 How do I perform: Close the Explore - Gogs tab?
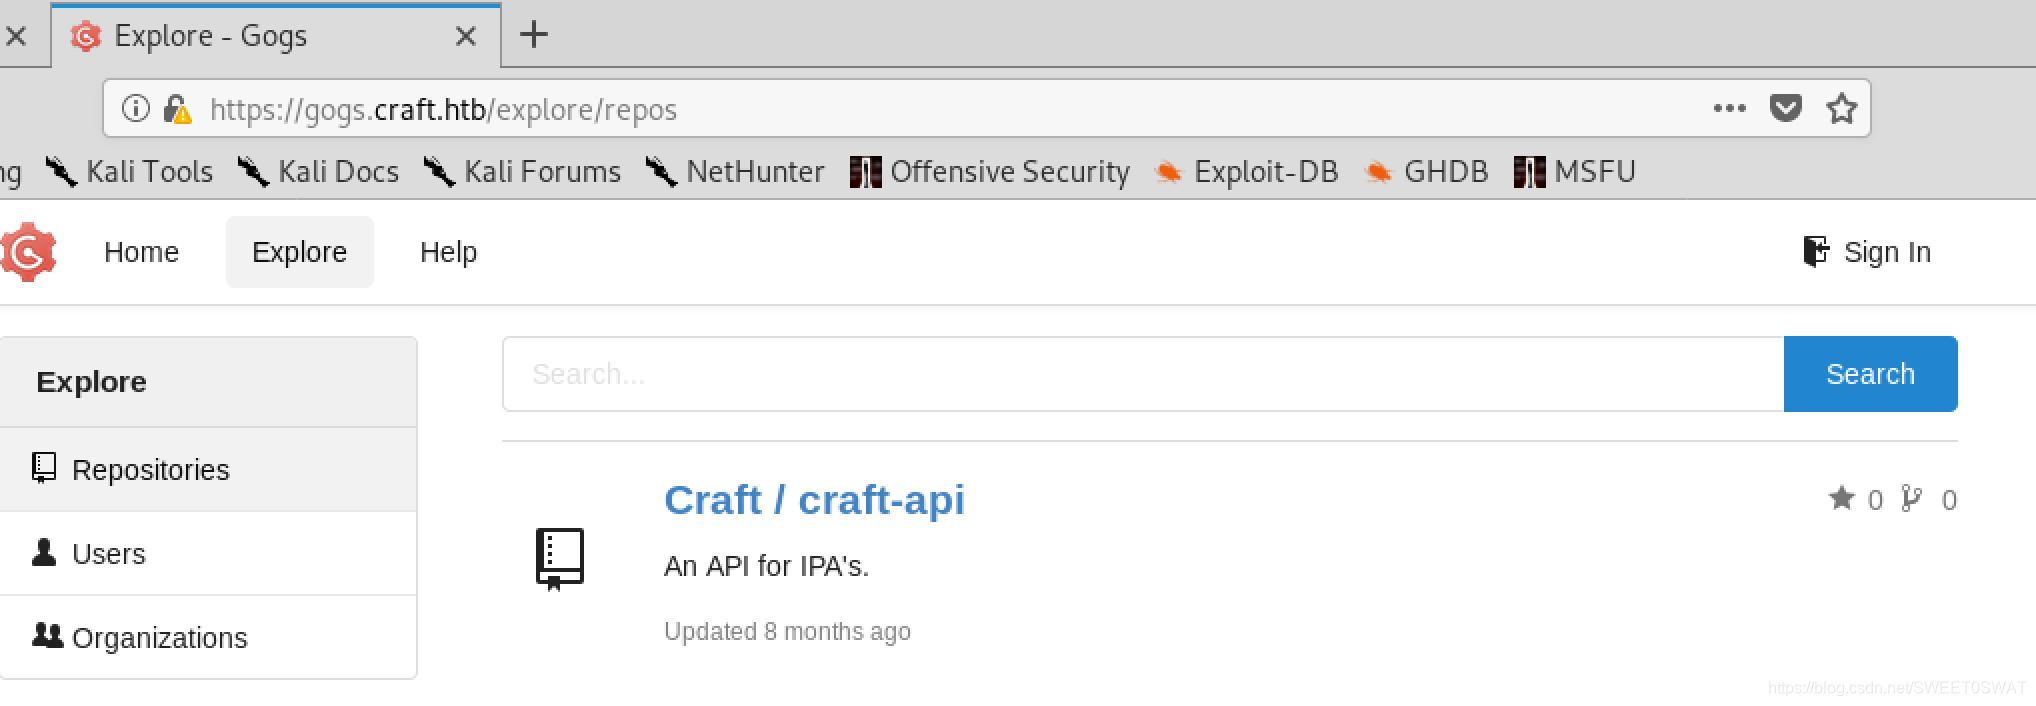pyautogui.click(x=465, y=36)
